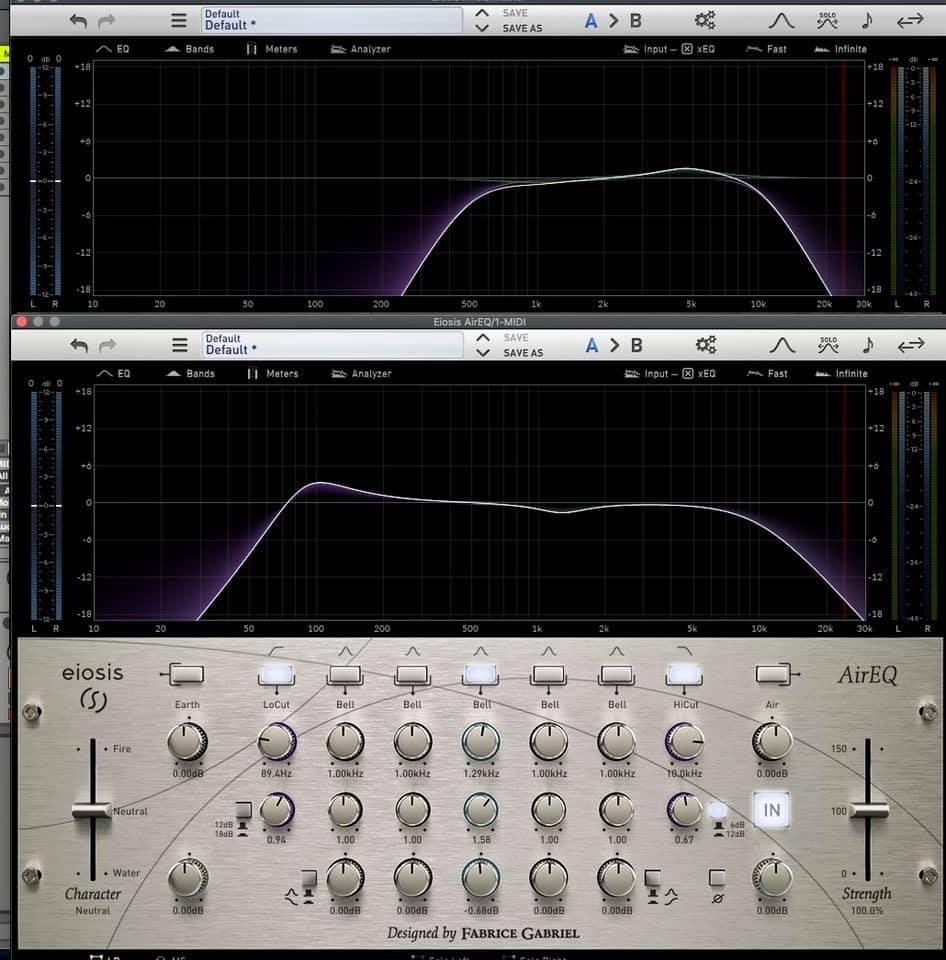This screenshot has height=960, width=946.
Task: Toggle Solo band icon in lower AirEQ toolbar
Action: click(828, 345)
